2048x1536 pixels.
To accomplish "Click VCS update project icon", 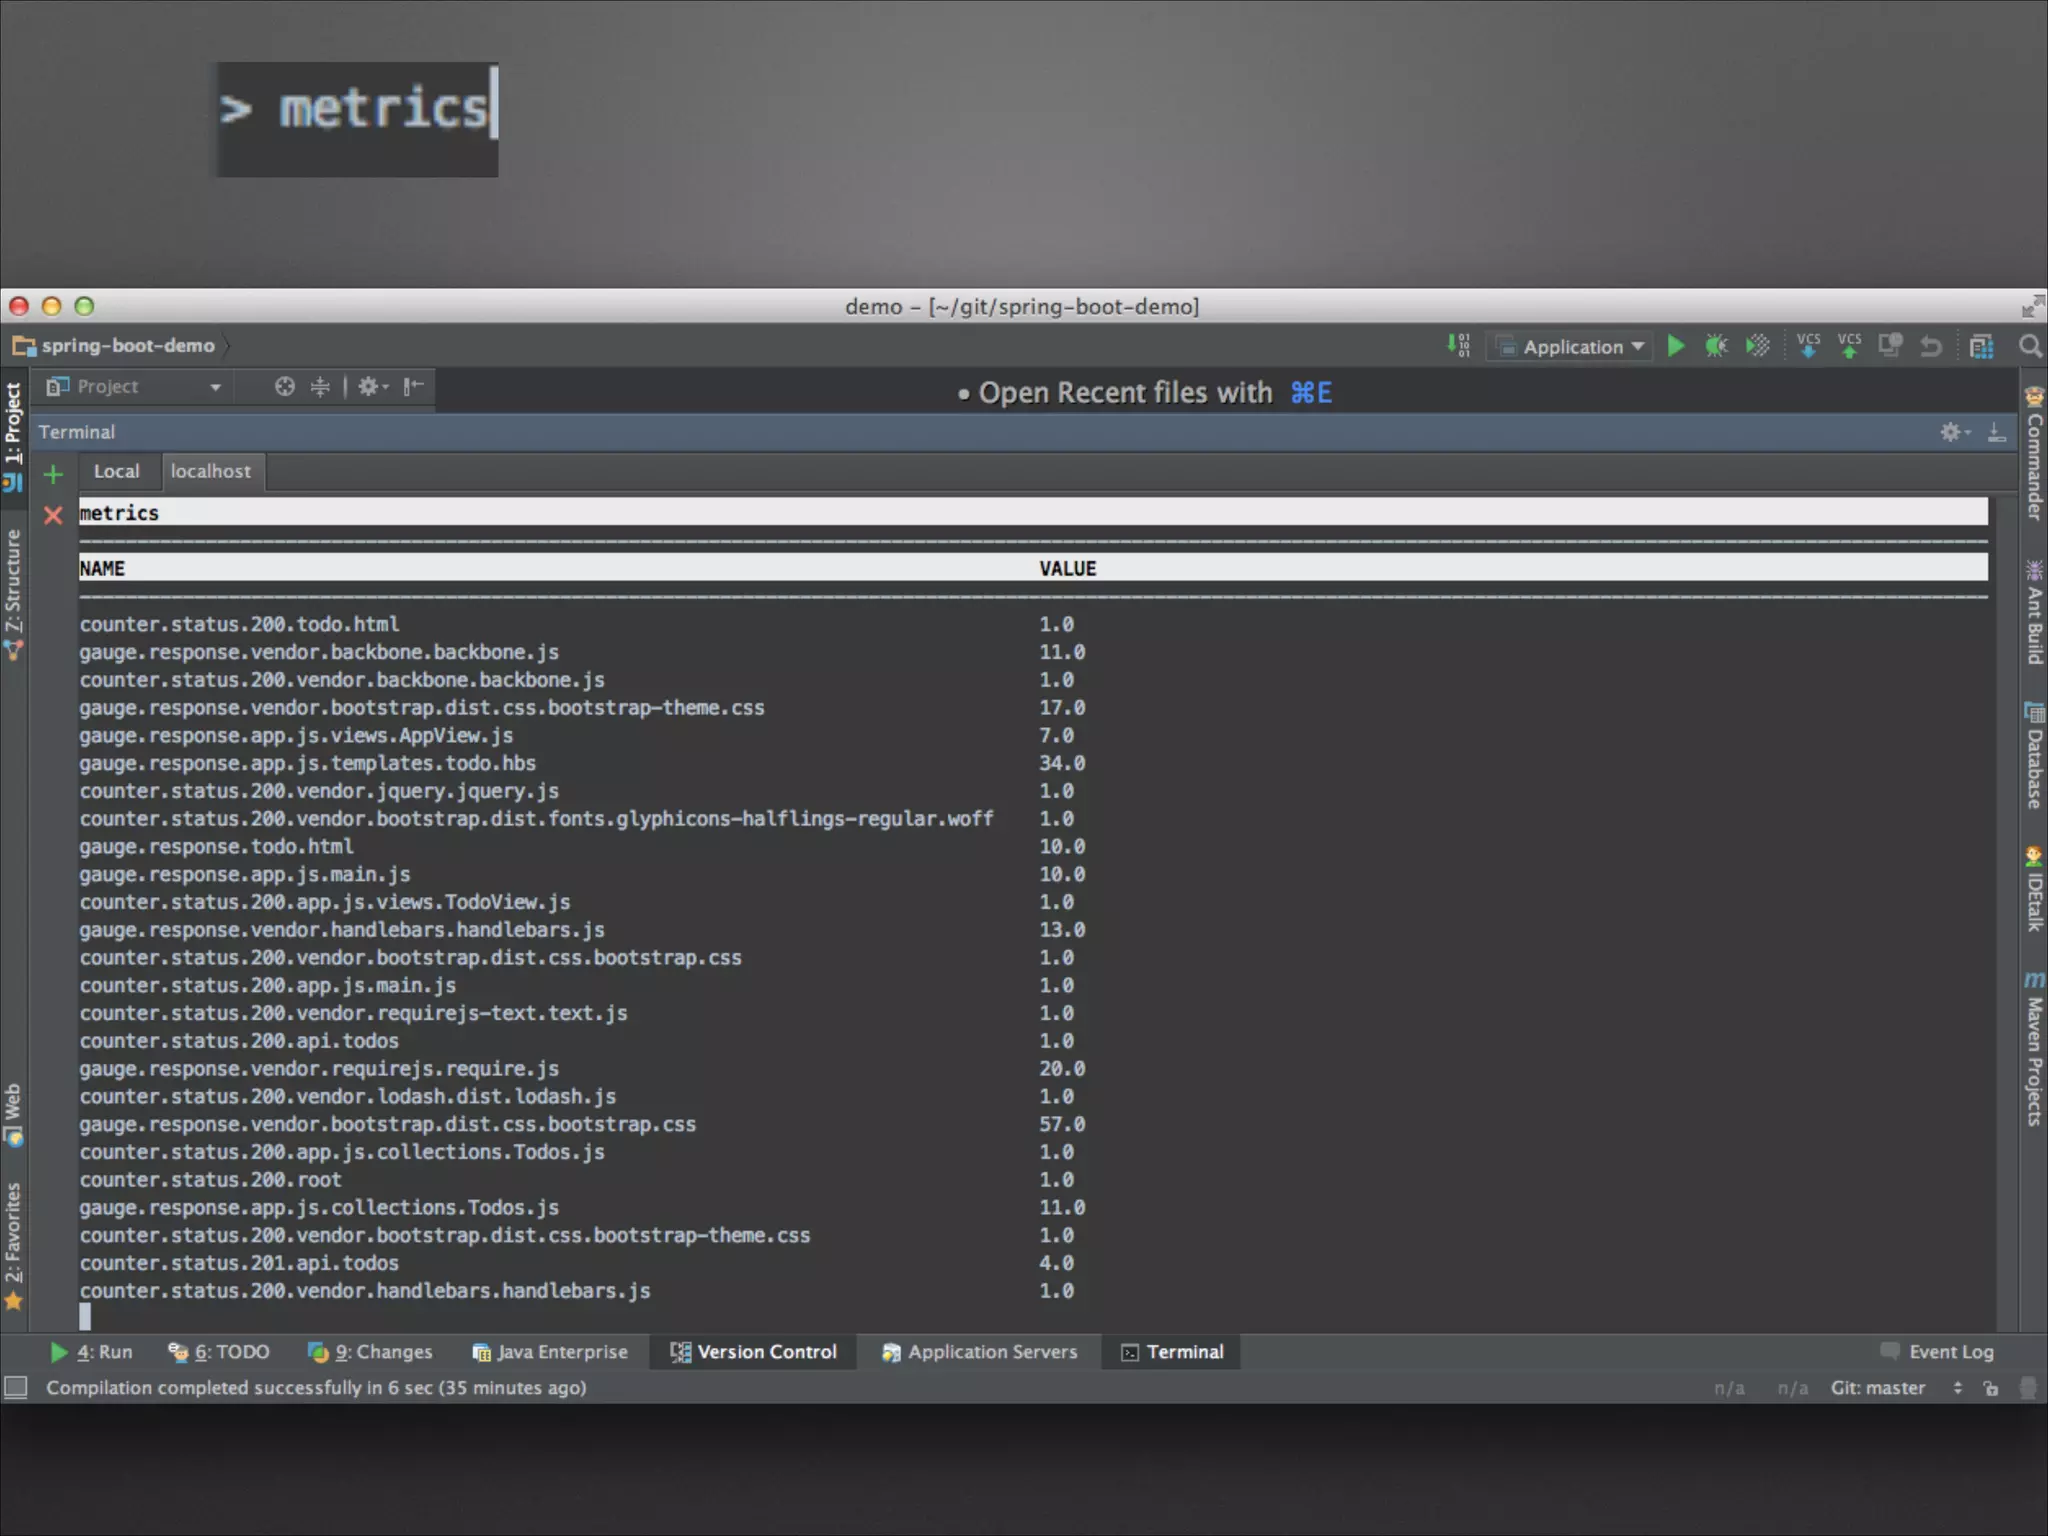I will (1808, 346).
